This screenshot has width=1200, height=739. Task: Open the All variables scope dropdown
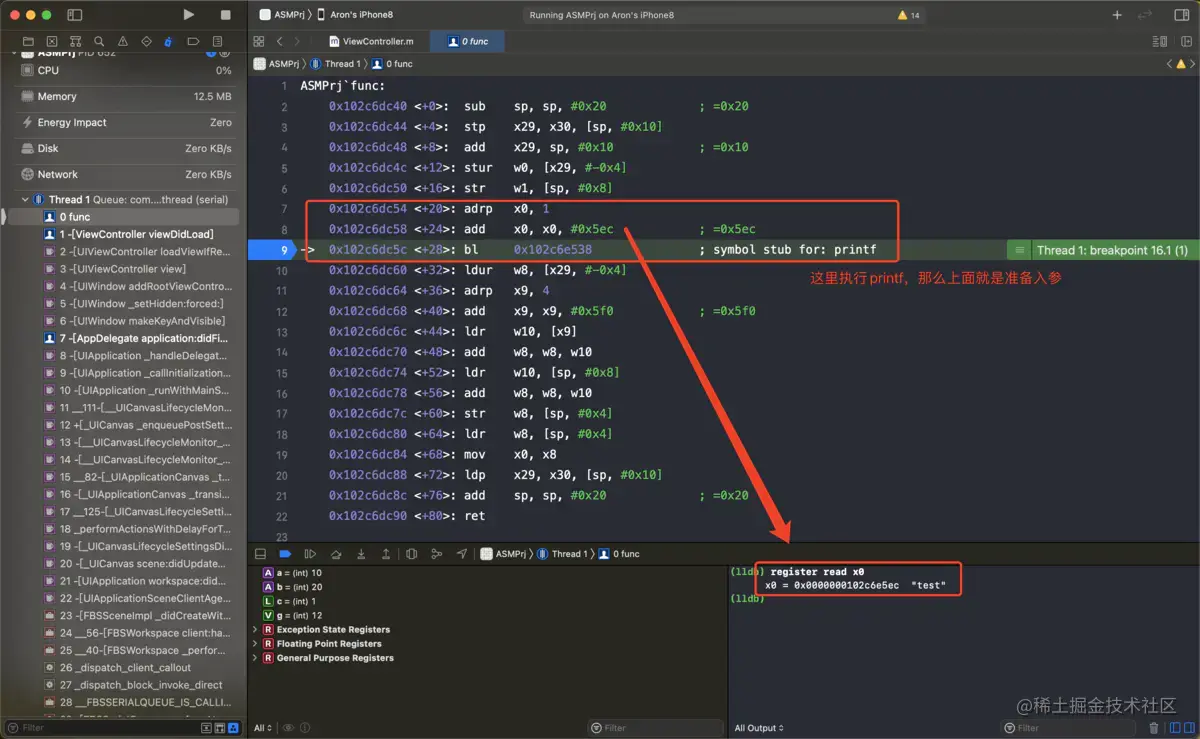click(264, 728)
